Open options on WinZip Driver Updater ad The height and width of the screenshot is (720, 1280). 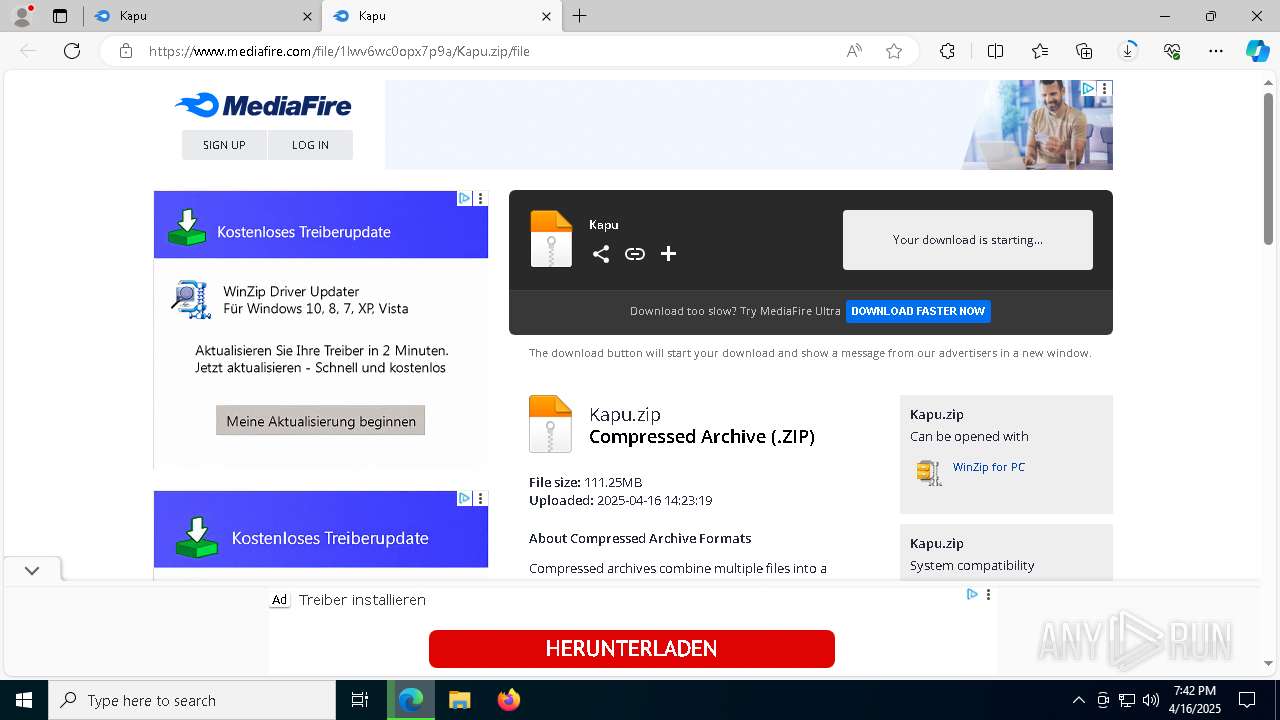point(481,198)
